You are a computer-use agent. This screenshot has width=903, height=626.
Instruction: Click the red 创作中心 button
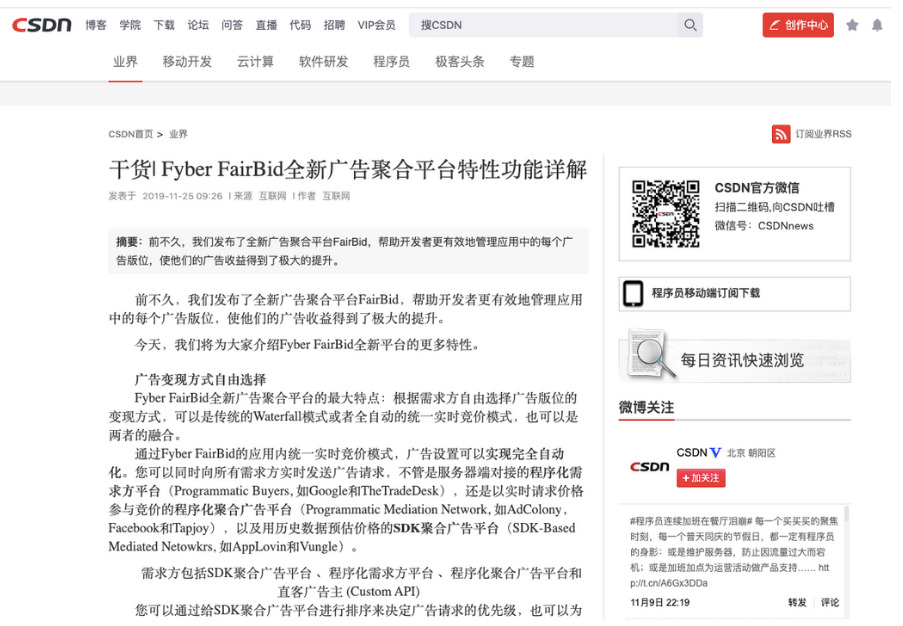(798, 25)
